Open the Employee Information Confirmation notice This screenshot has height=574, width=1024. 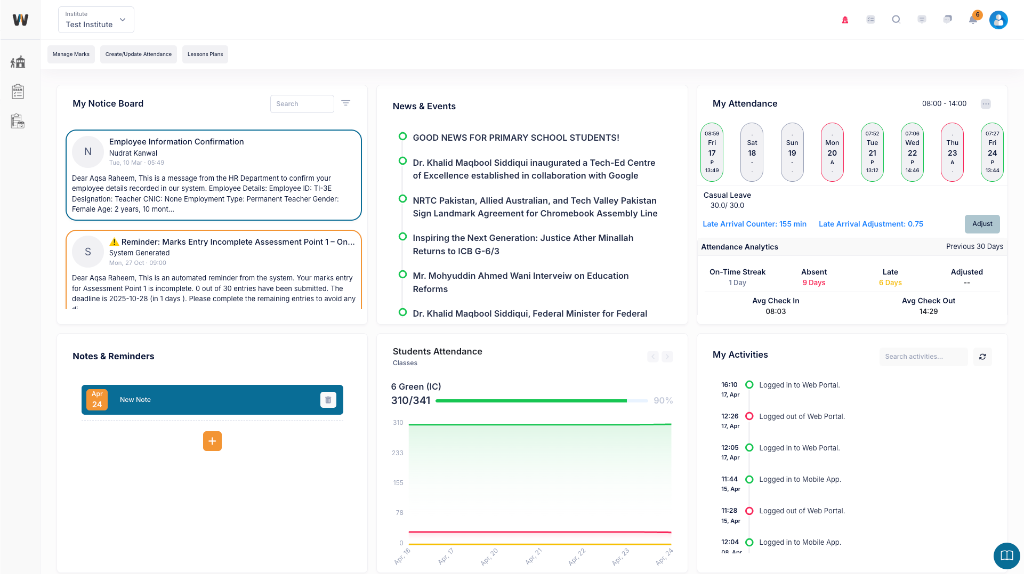point(214,175)
